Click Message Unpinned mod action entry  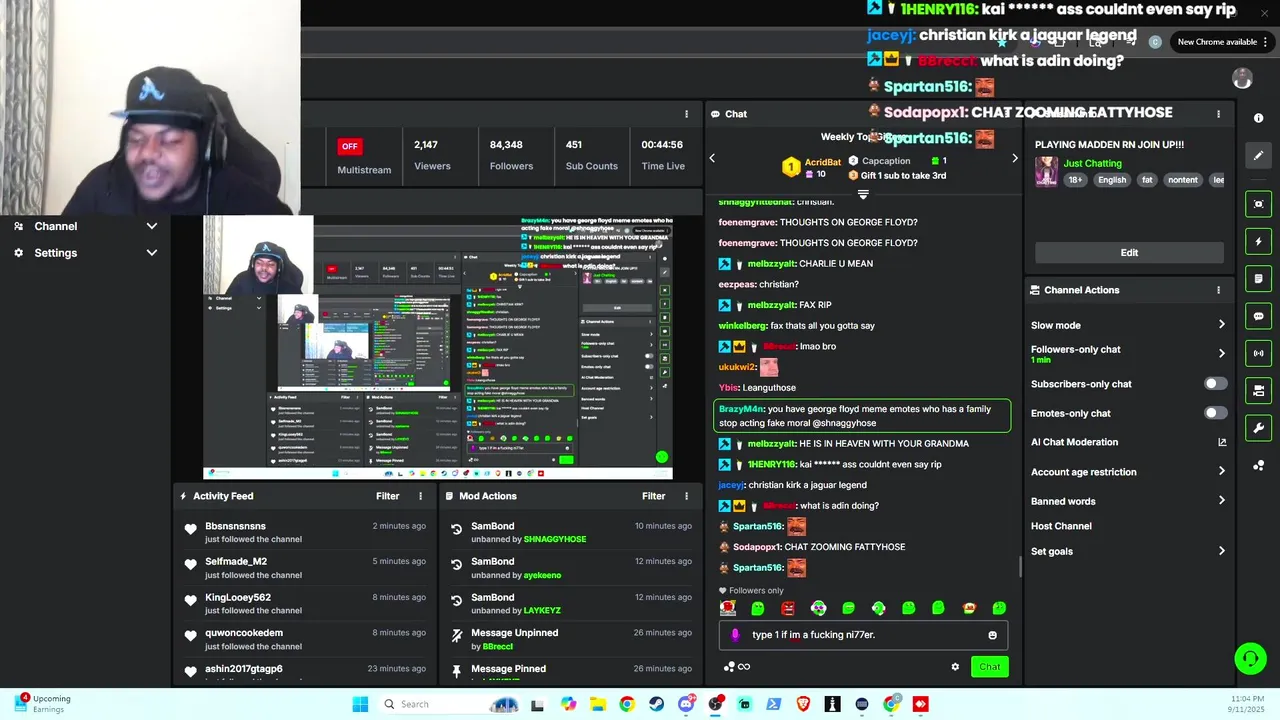(572, 639)
